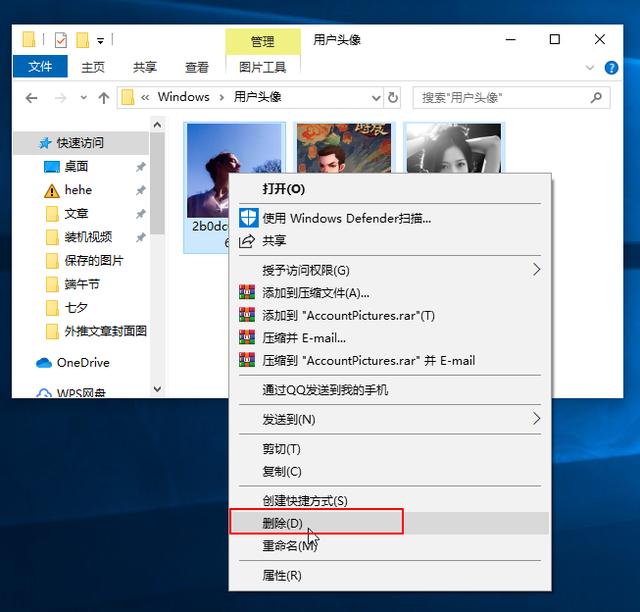The image size is (640, 612).
Task: Click navigation pane scroll up arrow
Action: point(158,125)
